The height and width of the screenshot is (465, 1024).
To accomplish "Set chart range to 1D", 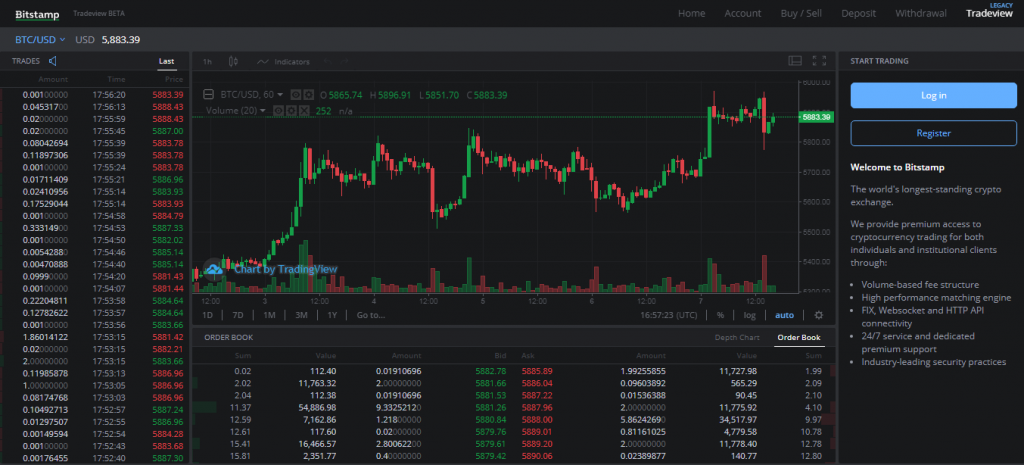I will [x=207, y=315].
